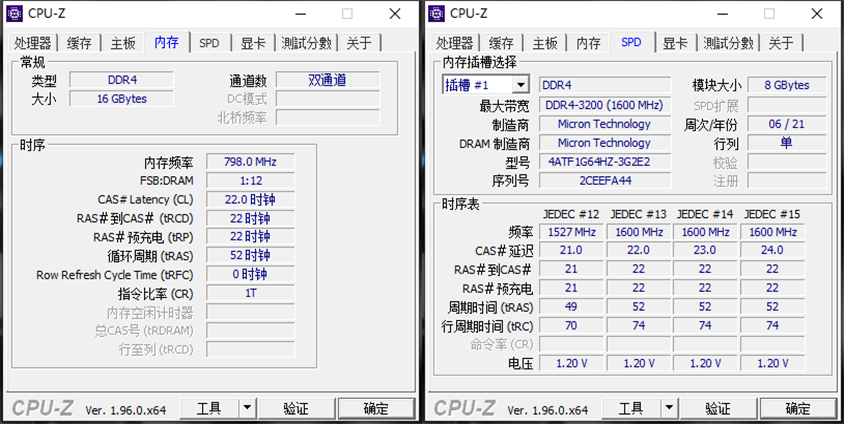
Task: Click the 工具 button in the right window
Action: (631, 409)
